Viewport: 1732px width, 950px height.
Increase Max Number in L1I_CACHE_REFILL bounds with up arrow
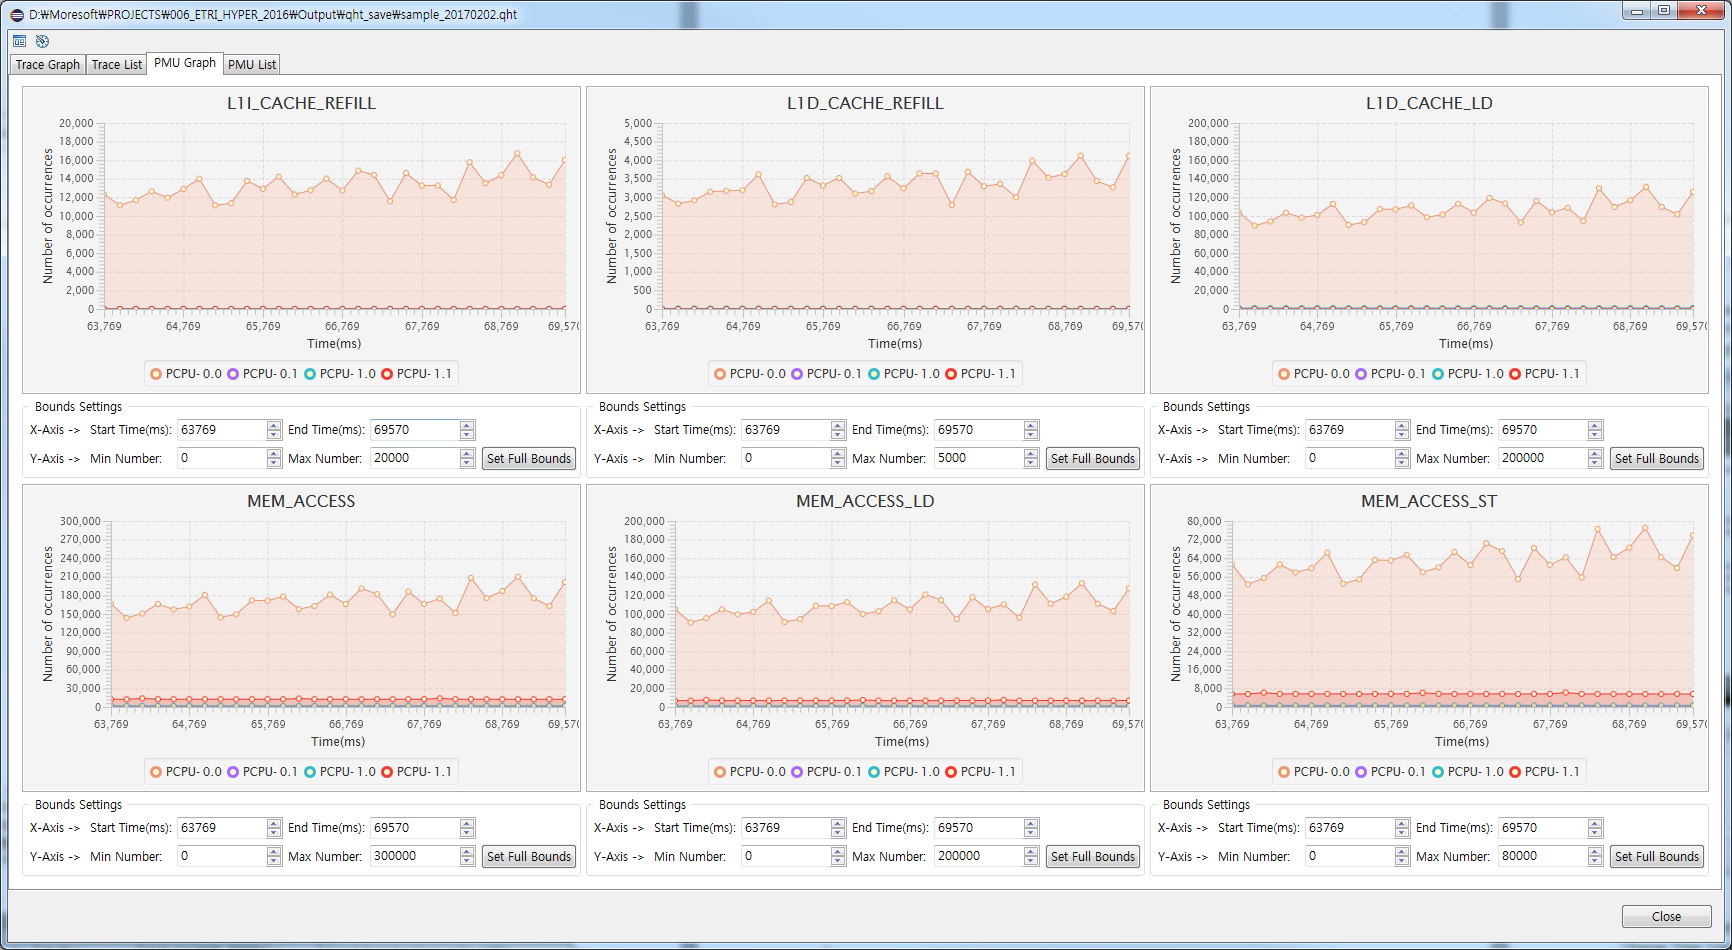point(467,453)
